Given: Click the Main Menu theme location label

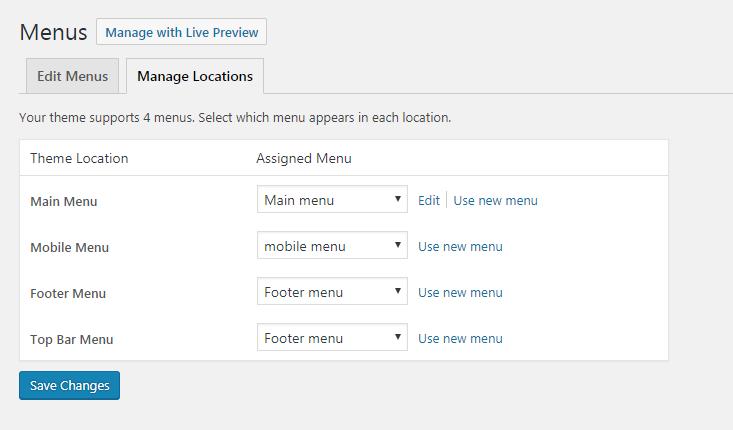Looking at the screenshot, I should 64,201.
